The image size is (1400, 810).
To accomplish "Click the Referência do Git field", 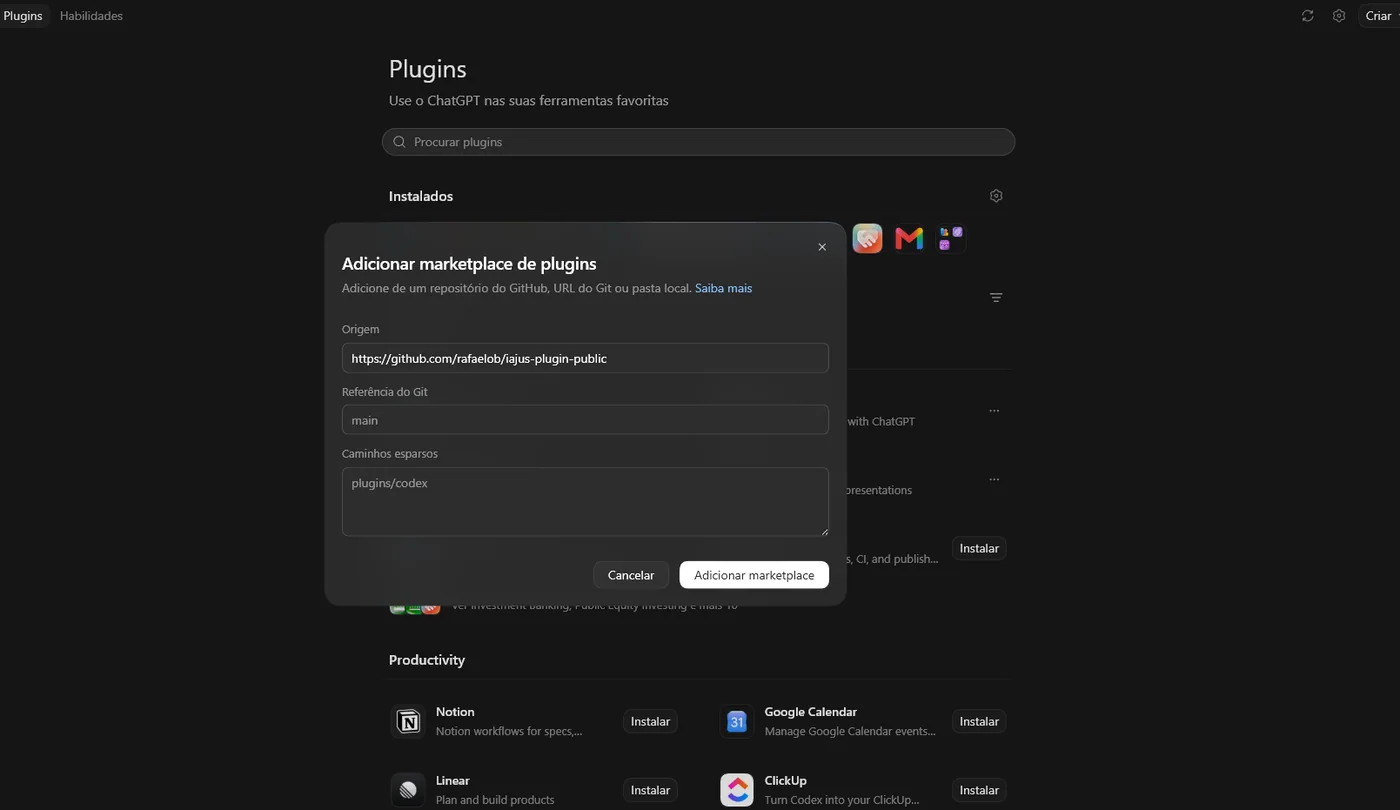I will click(585, 420).
